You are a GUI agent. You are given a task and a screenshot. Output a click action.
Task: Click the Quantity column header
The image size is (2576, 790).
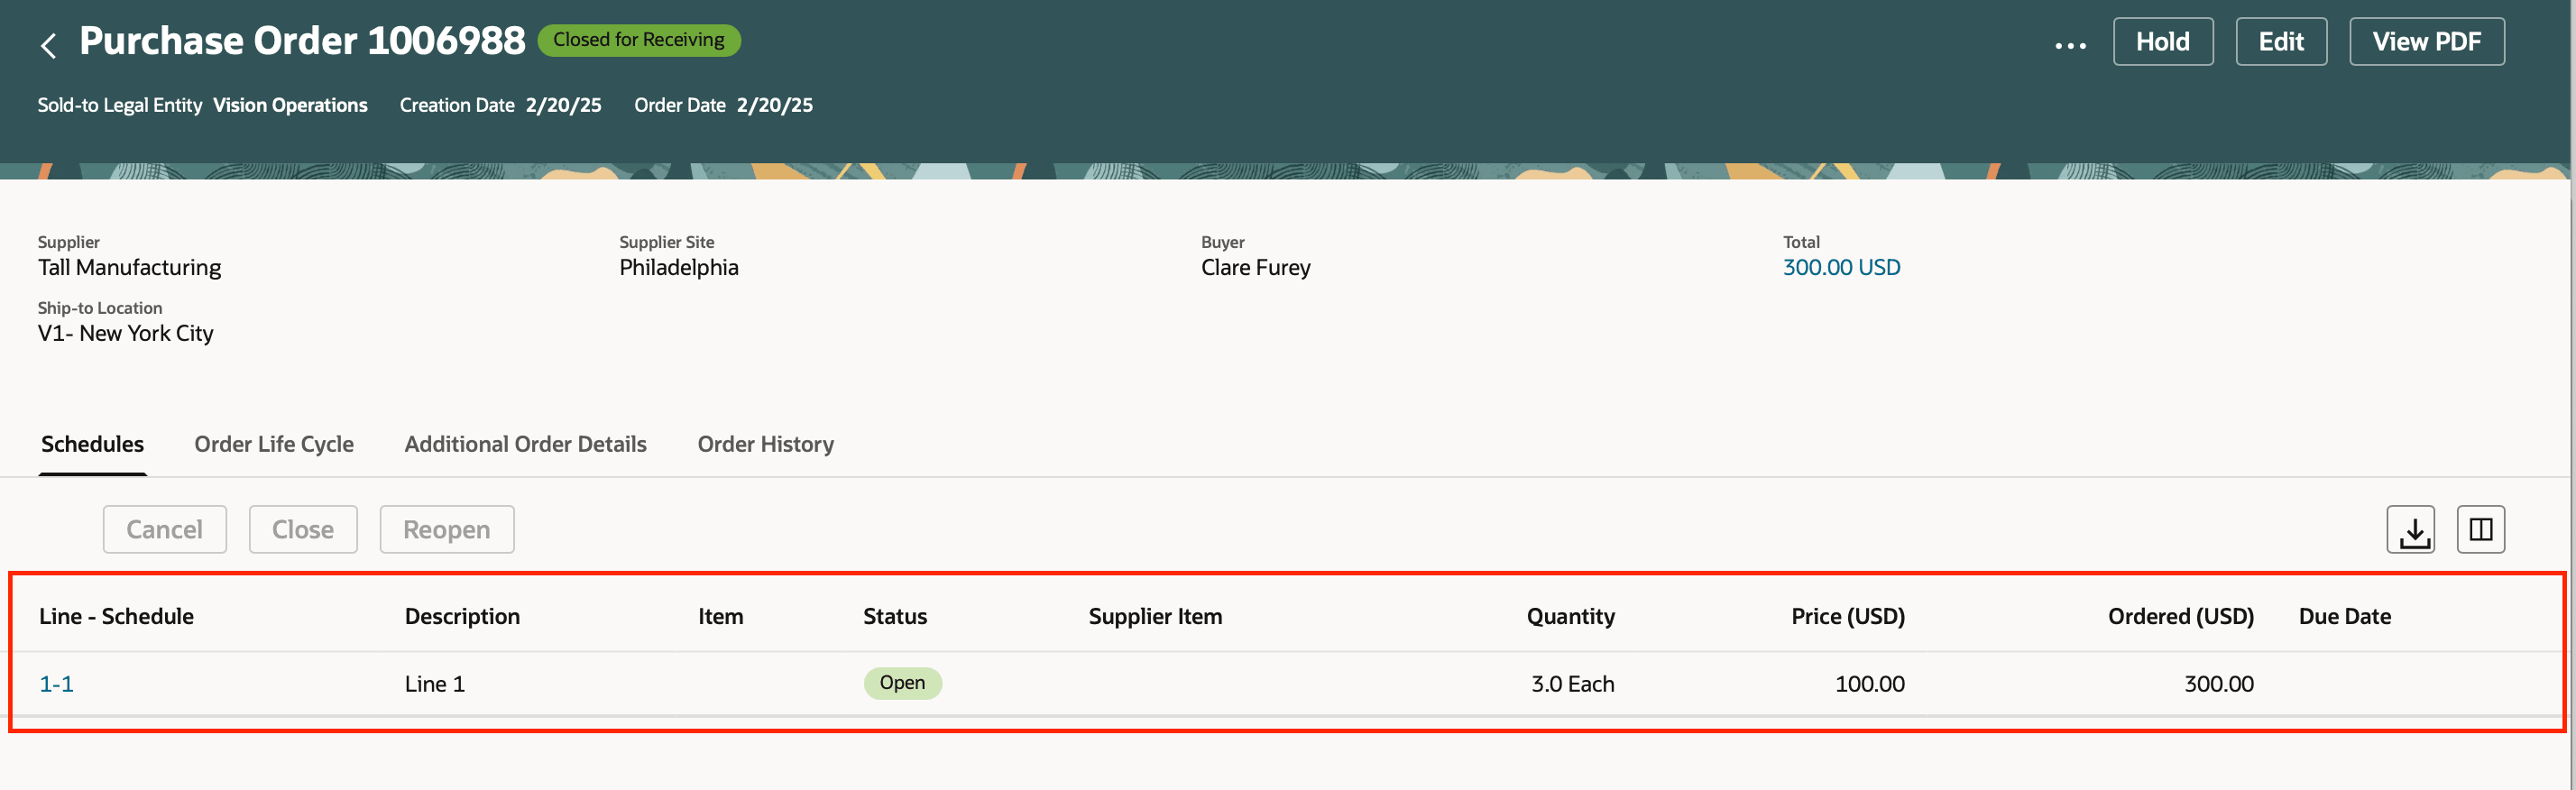tap(1570, 616)
